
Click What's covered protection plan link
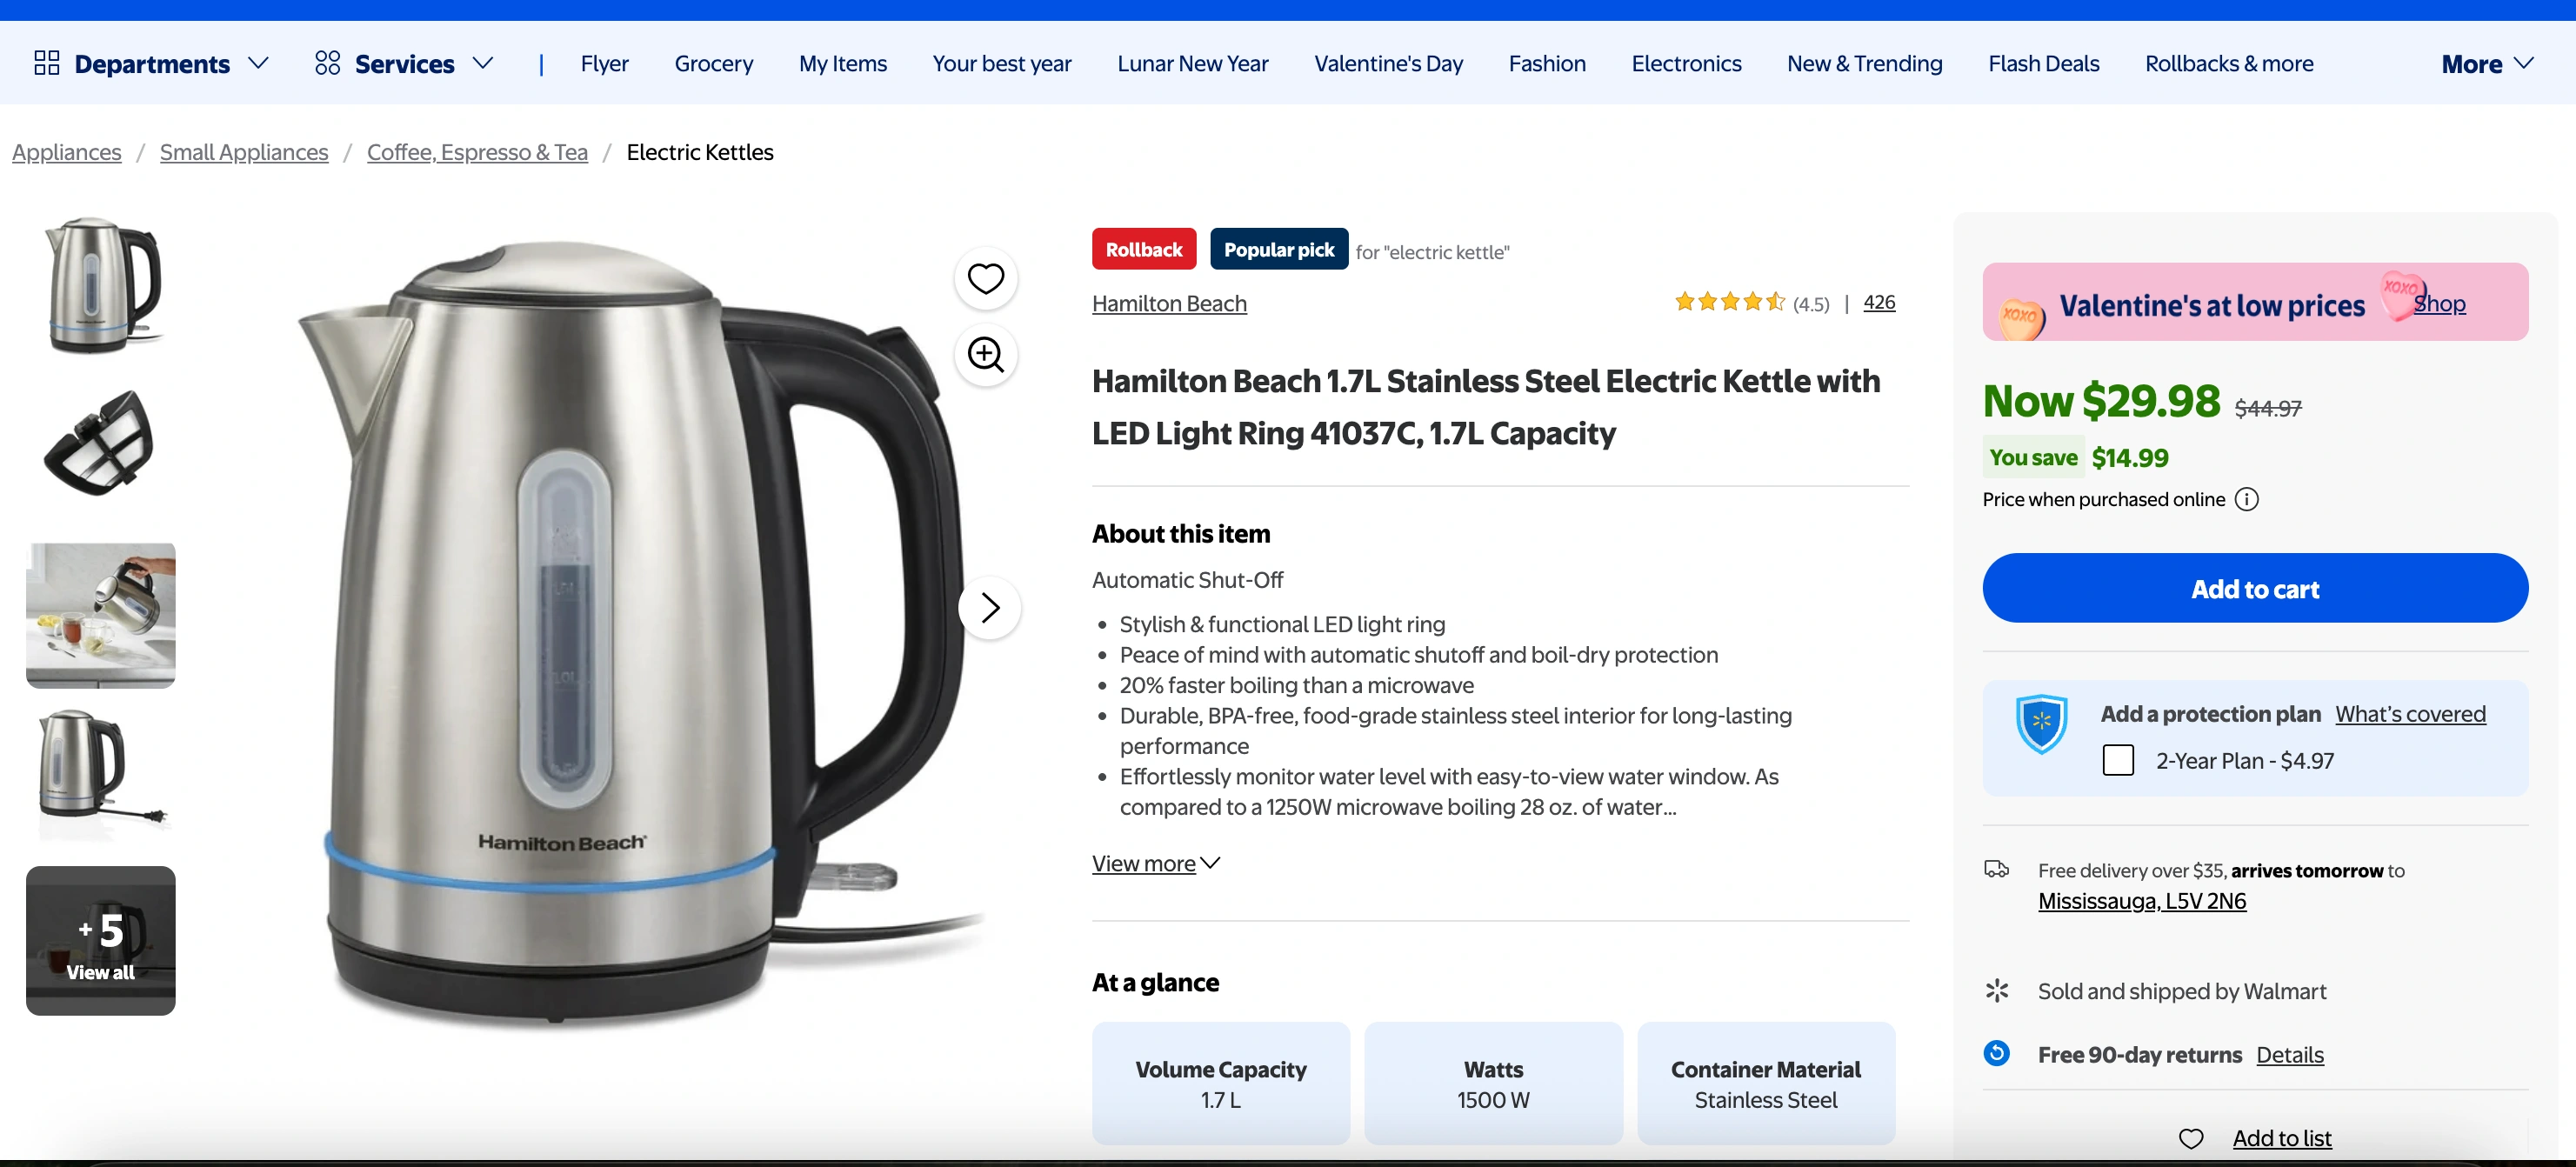(x=2410, y=714)
